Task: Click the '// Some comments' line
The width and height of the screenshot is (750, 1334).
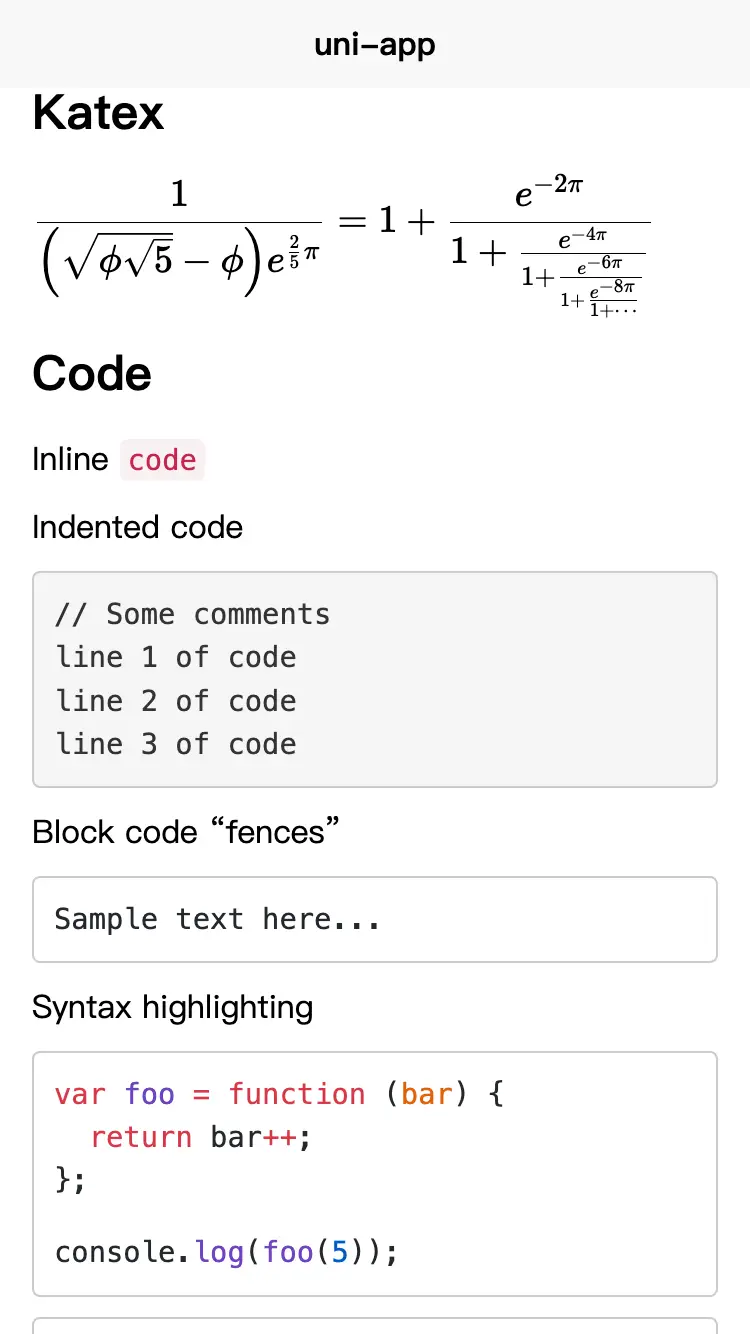Action: tap(192, 614)
